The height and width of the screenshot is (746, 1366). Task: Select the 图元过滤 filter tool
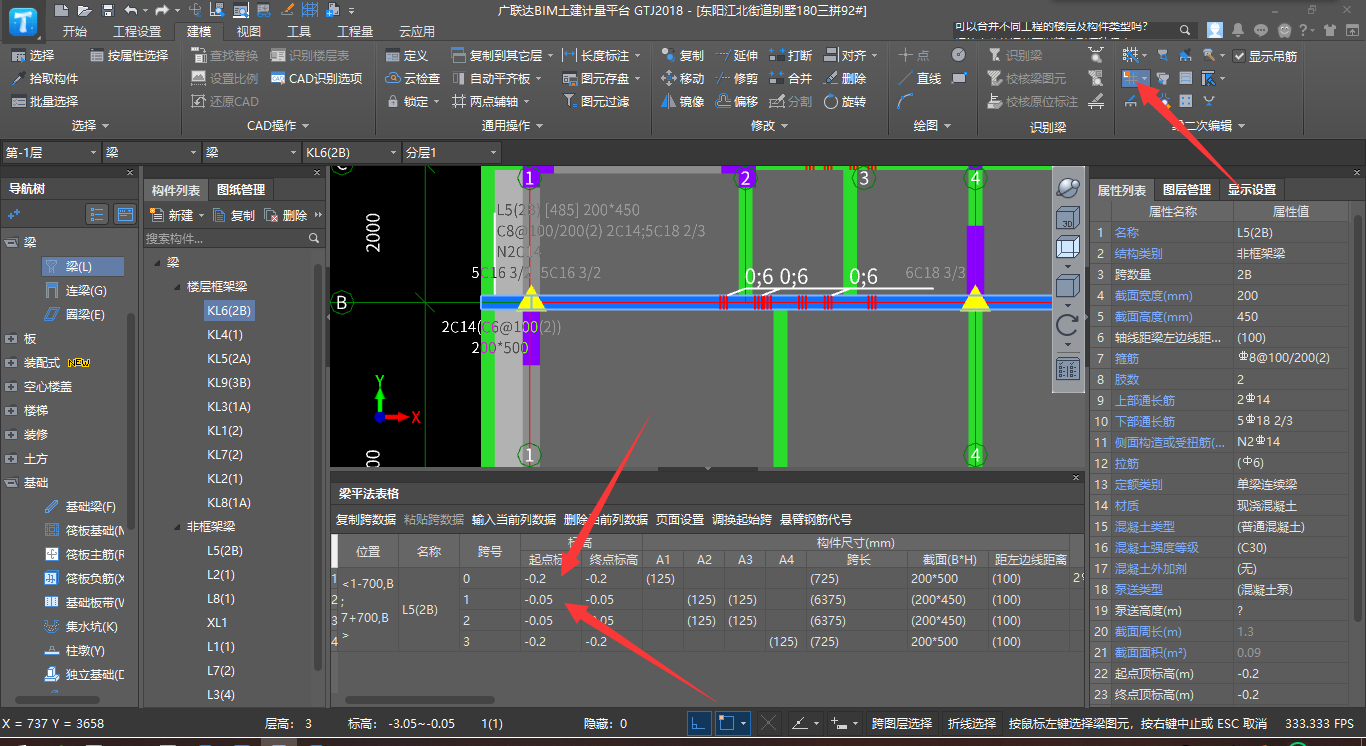tap(596, 101)
